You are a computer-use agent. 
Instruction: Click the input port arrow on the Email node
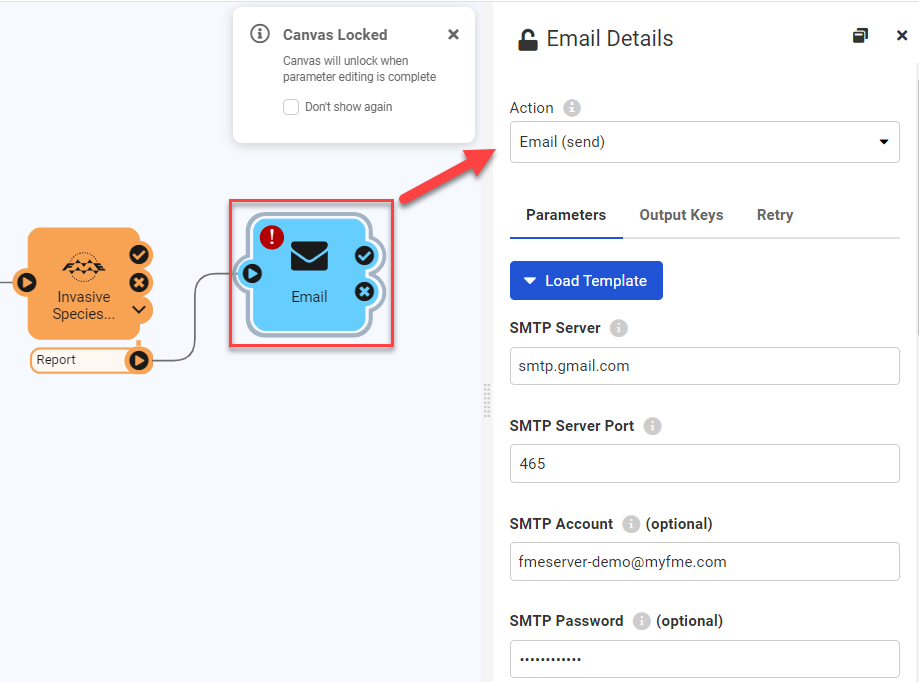click(253, 273)
